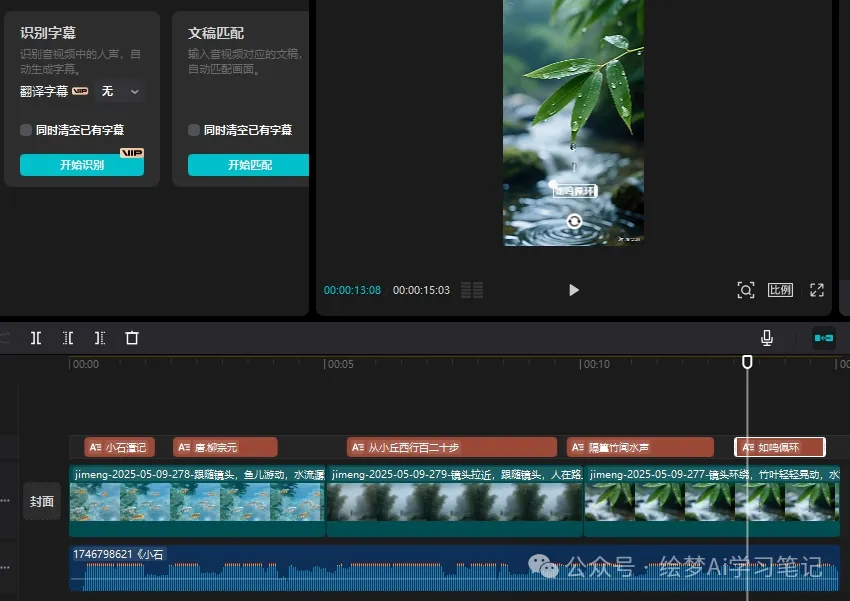Select the split clip tool
The image size is (850, 601).
tap(36, 338)
